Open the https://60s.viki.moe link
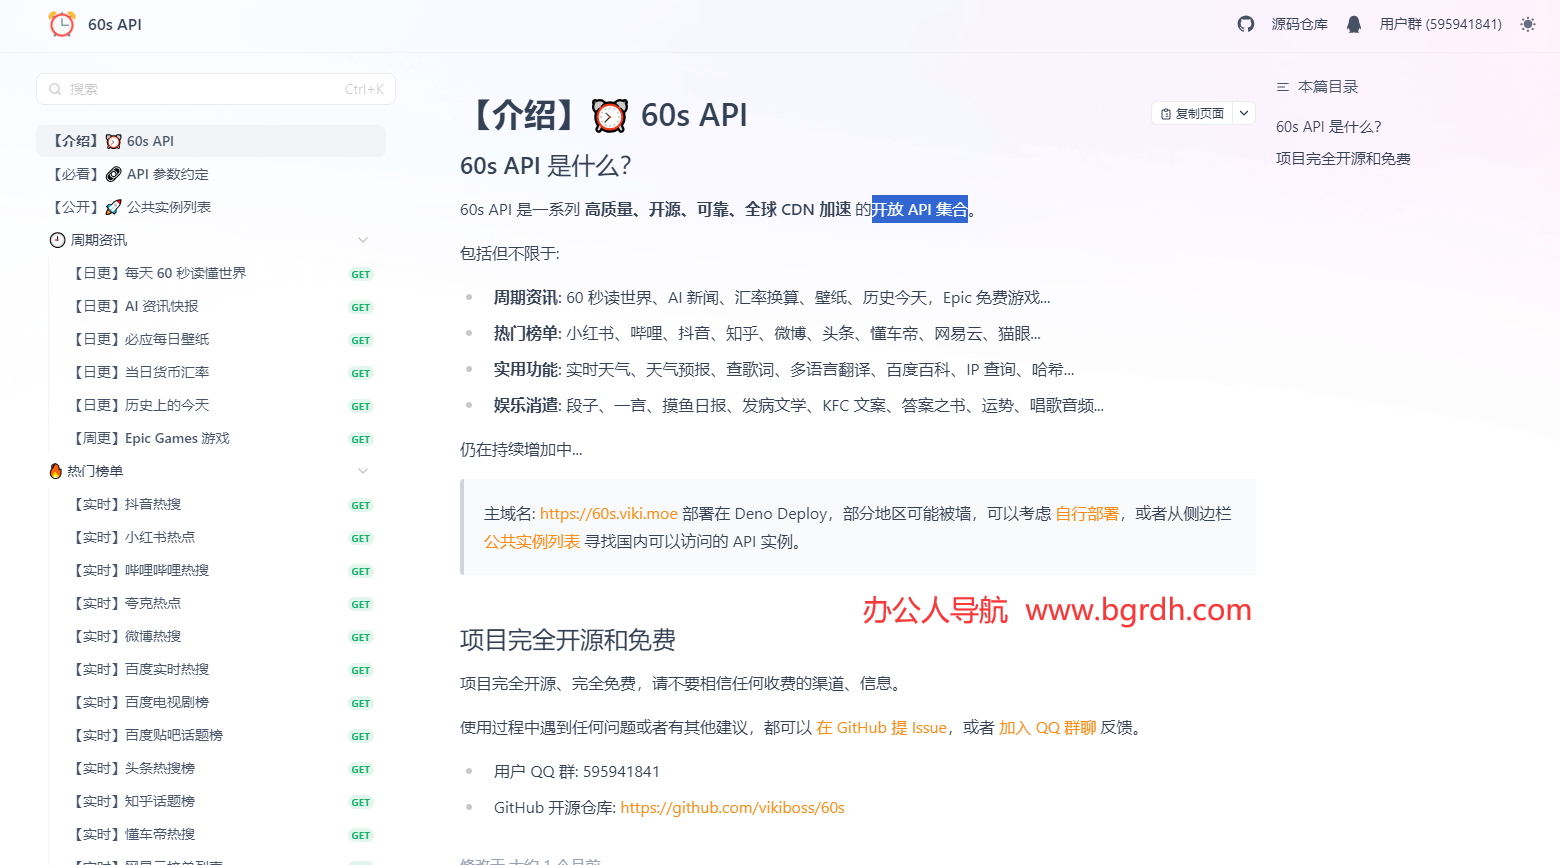1560x865 pixels. 607,513
